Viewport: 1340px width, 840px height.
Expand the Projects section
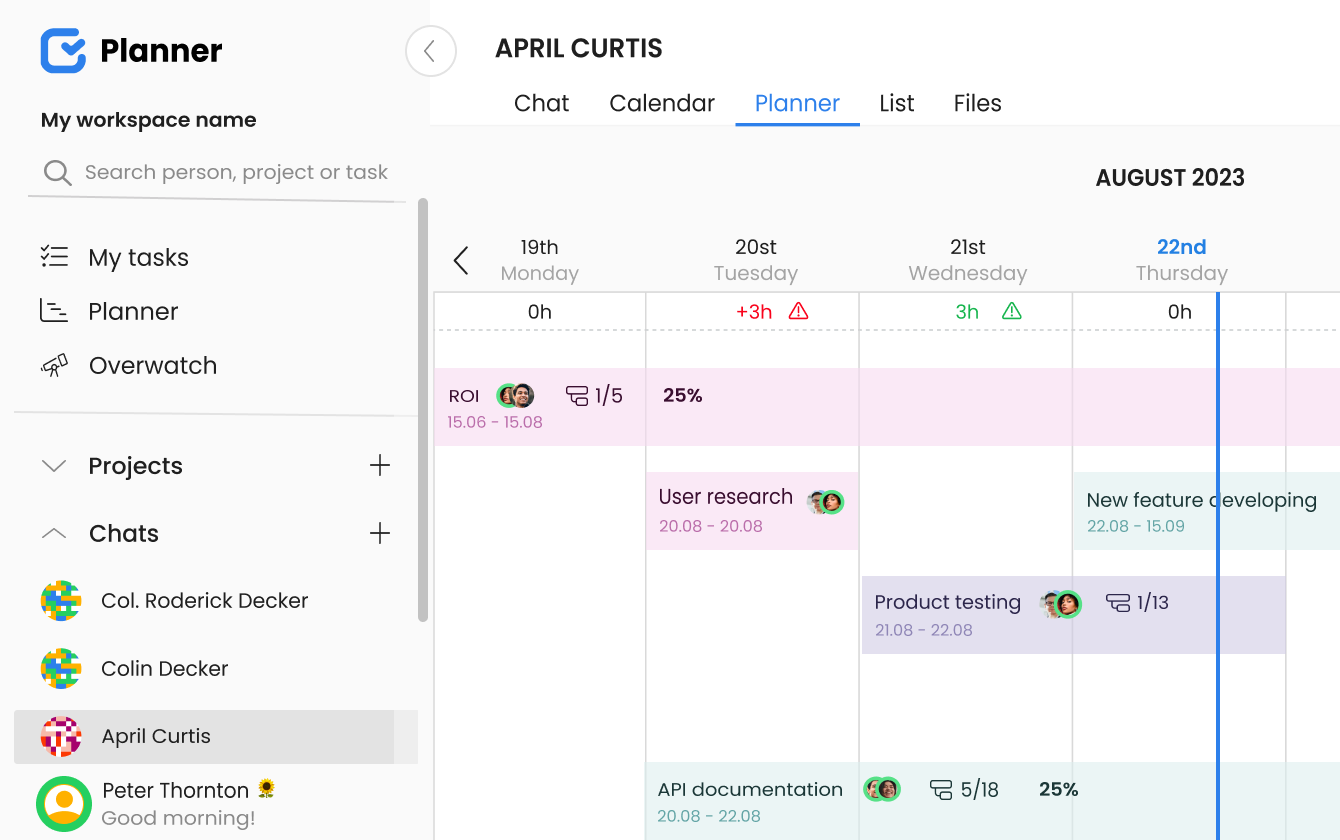click(54, 466)
